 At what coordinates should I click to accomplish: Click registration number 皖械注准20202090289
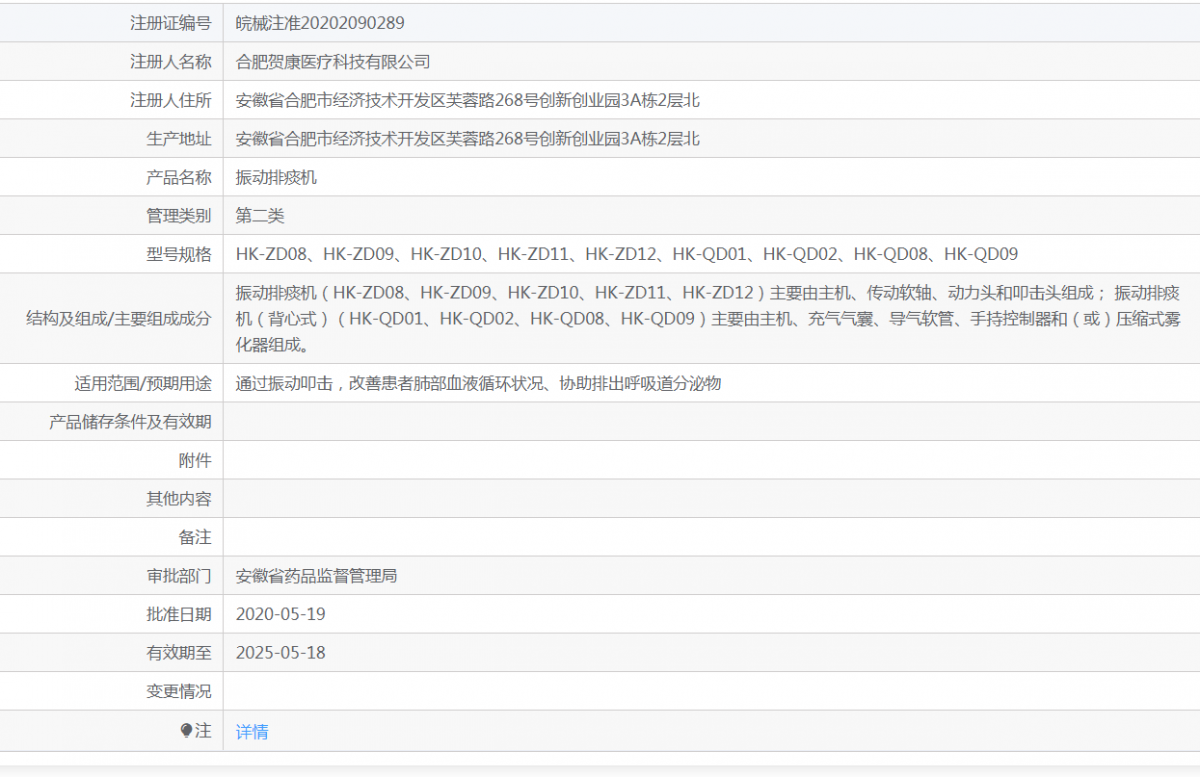pos(320,23)
